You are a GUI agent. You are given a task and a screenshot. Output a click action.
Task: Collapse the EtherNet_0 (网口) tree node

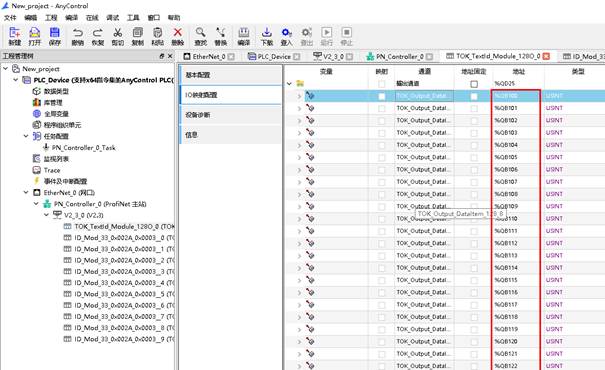pyautogui.click(x=26, y=192)
